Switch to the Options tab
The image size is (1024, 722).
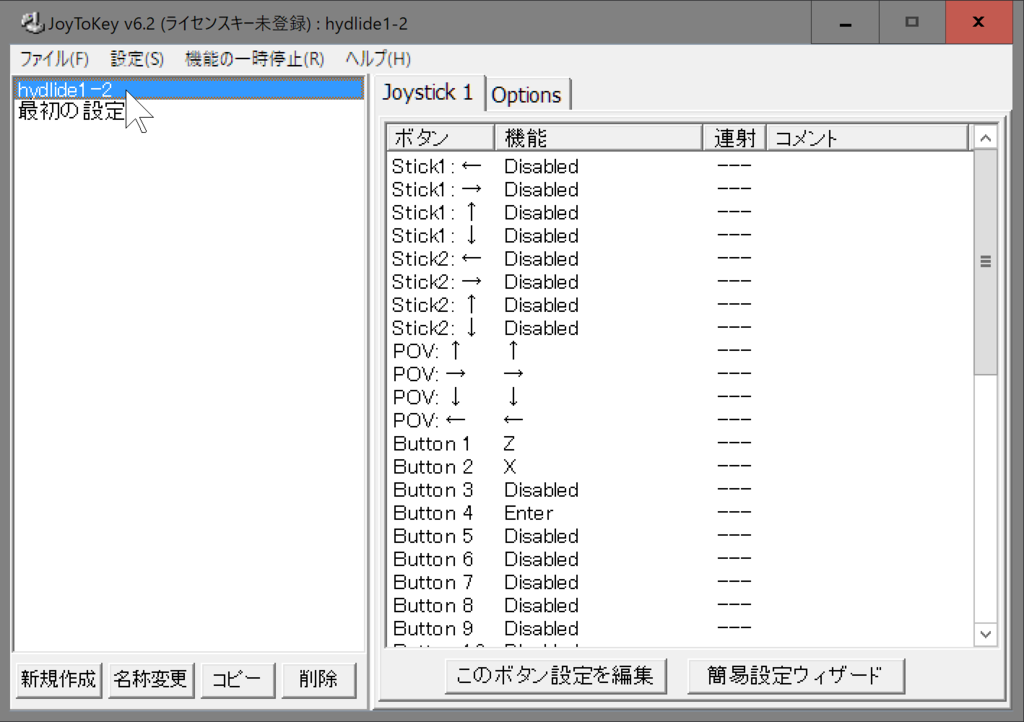pos(526,95)
